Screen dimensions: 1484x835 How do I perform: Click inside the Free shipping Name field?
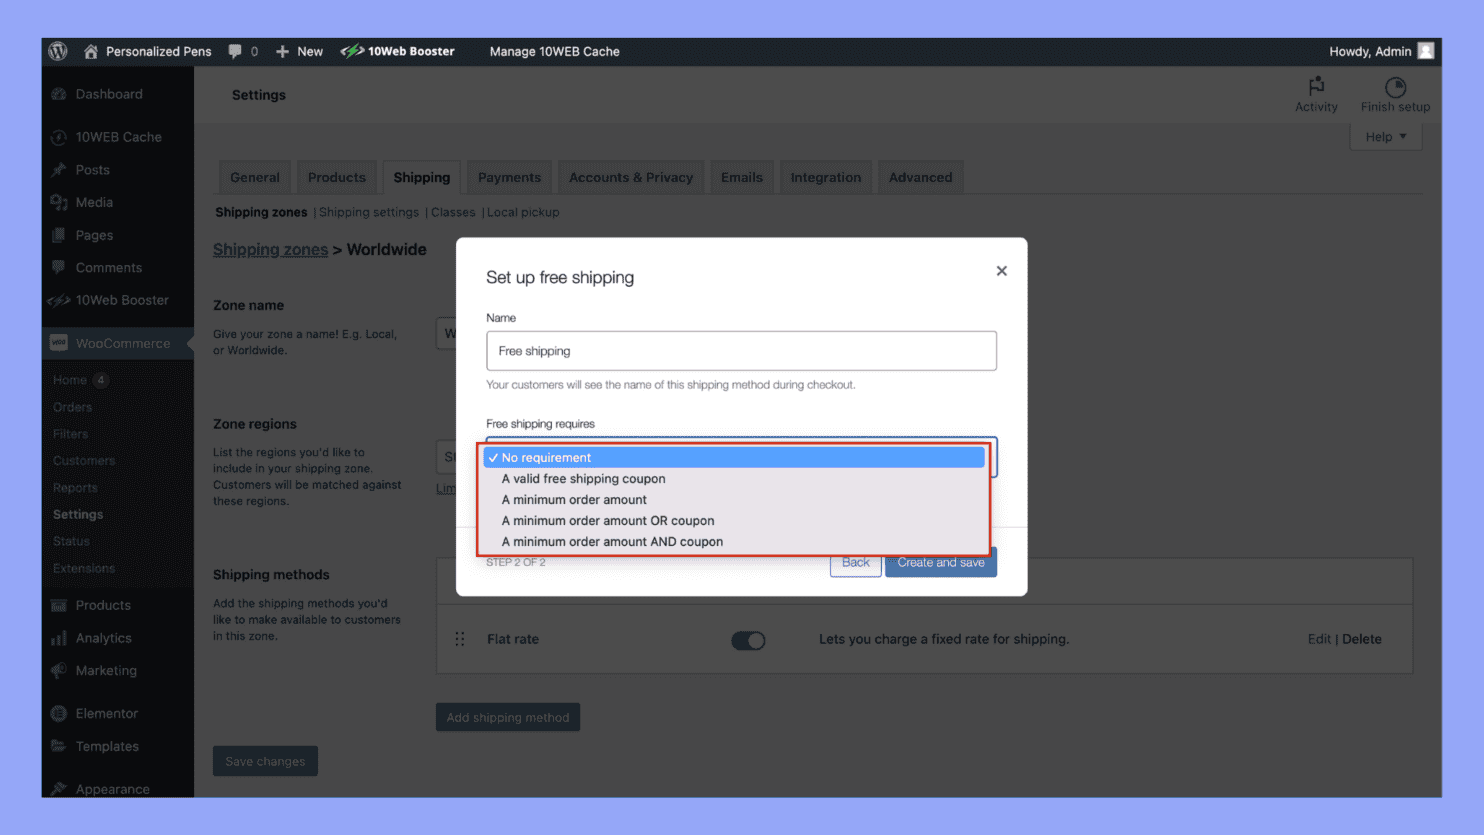tap(741, 350)
